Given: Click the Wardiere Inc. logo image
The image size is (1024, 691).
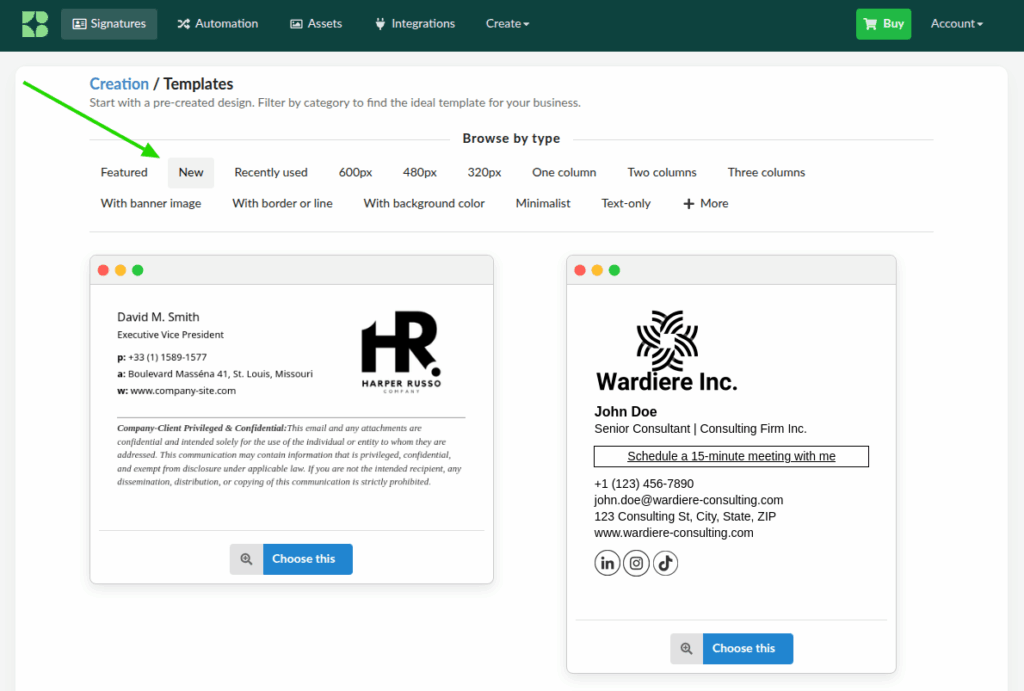Looking at the screenshot, I should point(666,351).
